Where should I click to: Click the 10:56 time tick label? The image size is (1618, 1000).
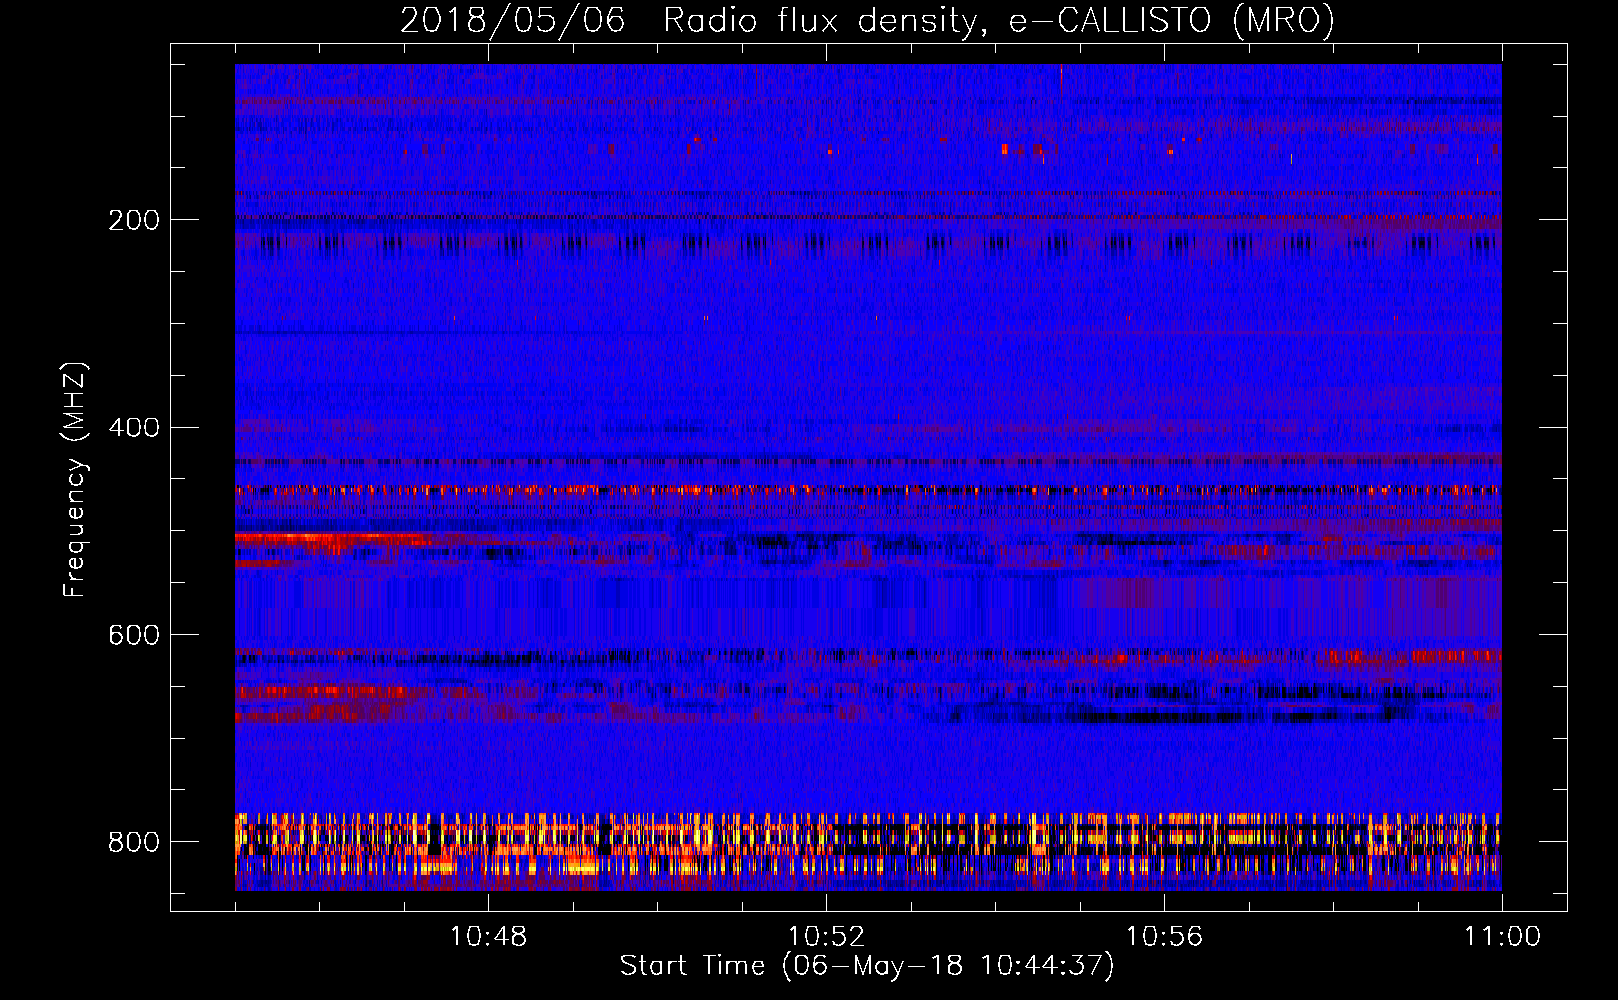tap(1164, 936)
